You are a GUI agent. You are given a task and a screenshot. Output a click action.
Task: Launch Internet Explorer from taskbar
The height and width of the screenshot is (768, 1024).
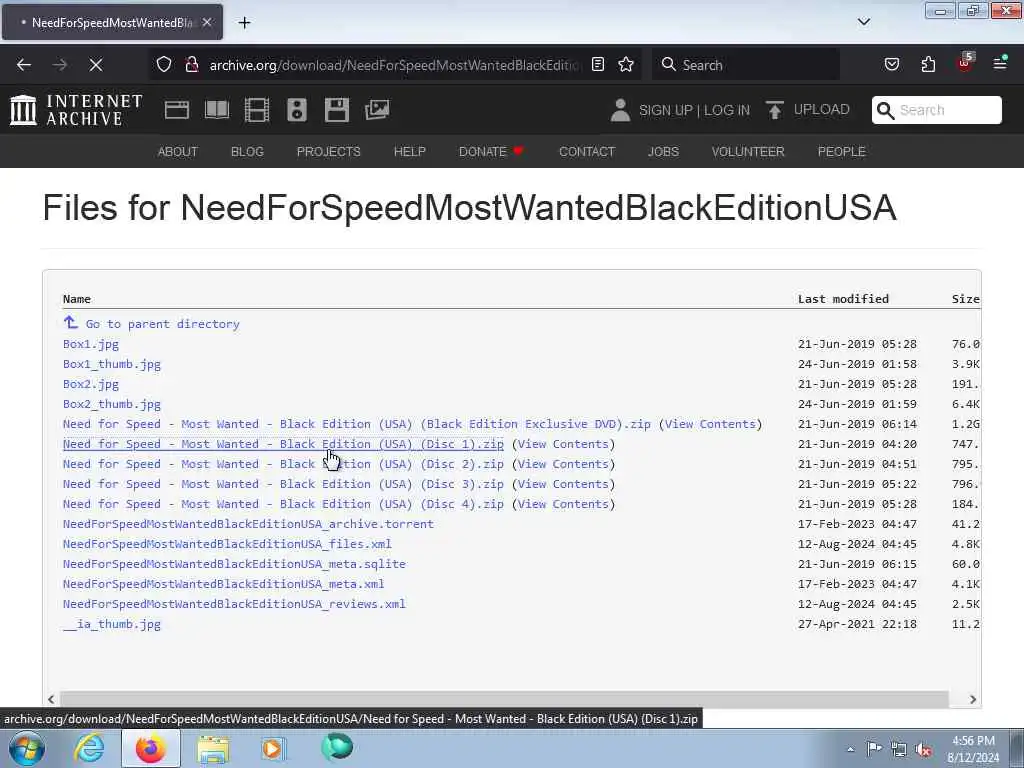pos(89,748)
